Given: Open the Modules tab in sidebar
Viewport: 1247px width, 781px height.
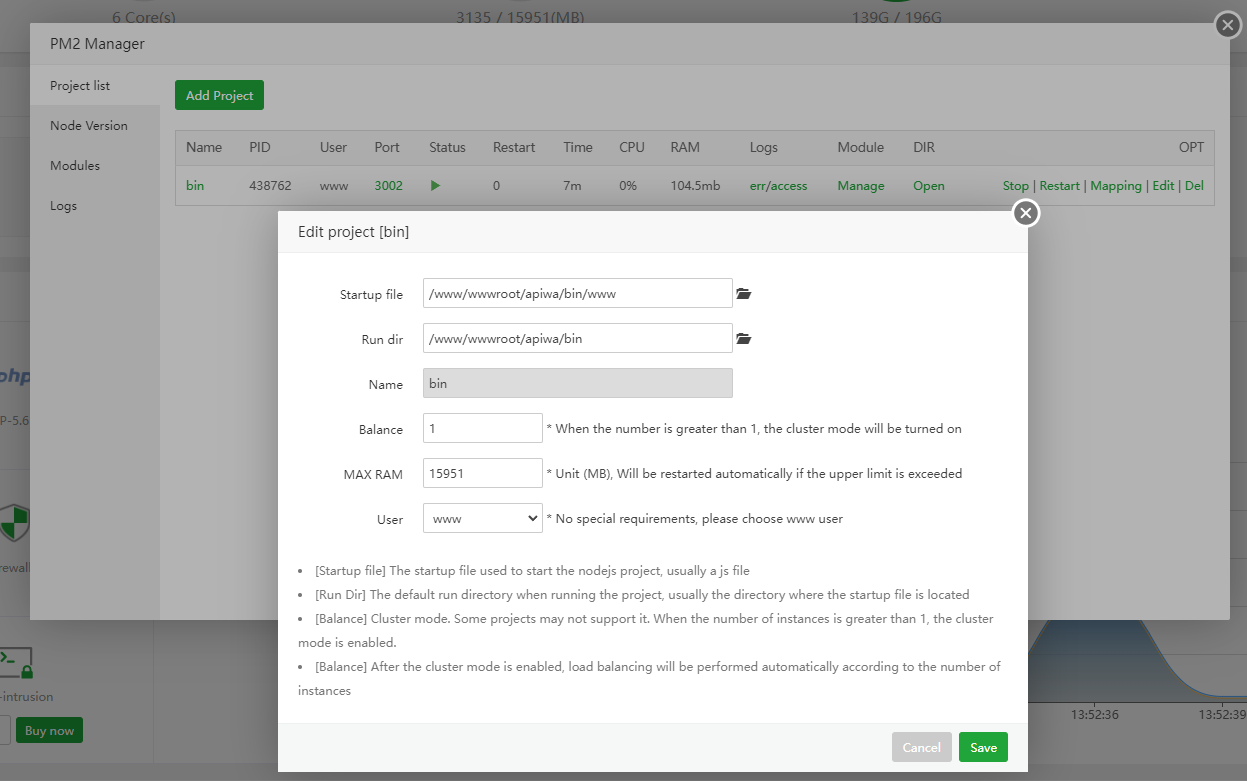Looking at the screenshot, I should coord(75,166).
